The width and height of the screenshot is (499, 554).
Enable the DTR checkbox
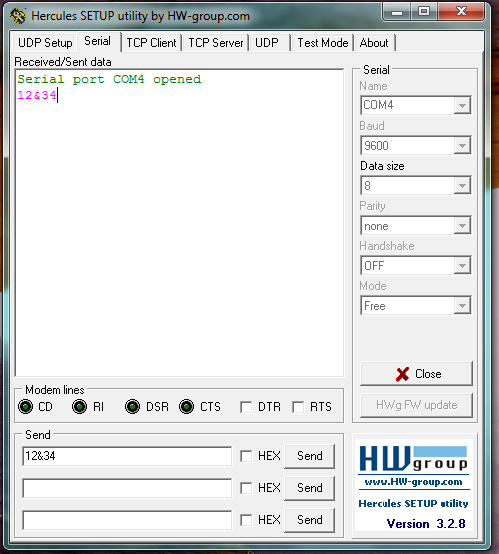click(x=246, y=407)
